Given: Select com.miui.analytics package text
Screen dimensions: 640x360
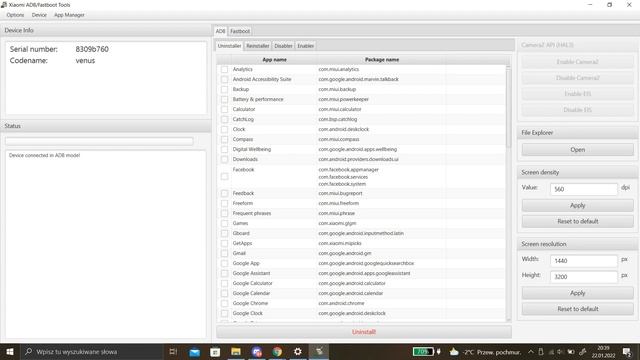Looking at the screenshot, I should 338,69.
